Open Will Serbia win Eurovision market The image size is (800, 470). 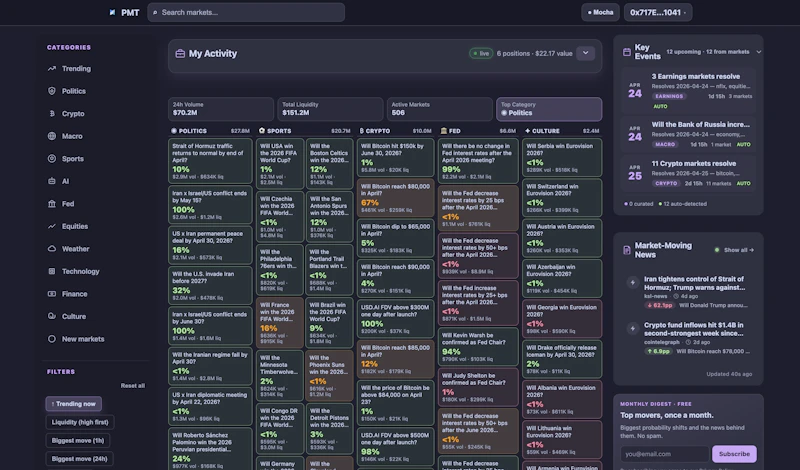(x=562, y=157)
